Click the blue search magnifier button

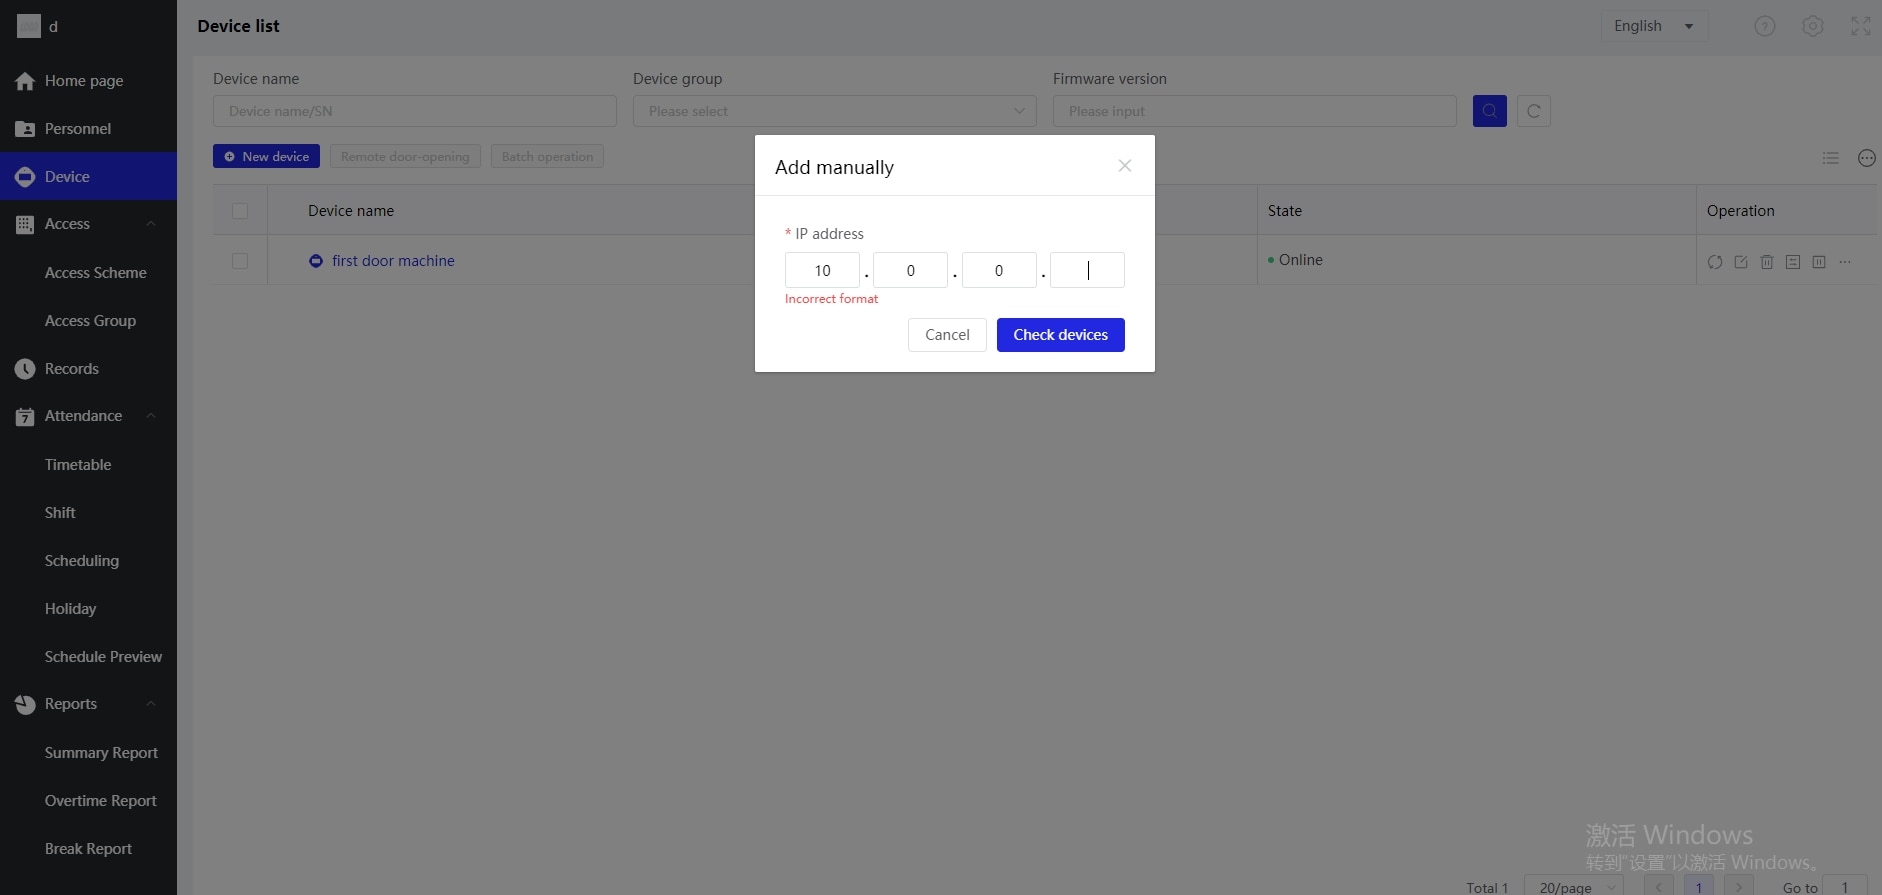click(x=1490, y=111)
